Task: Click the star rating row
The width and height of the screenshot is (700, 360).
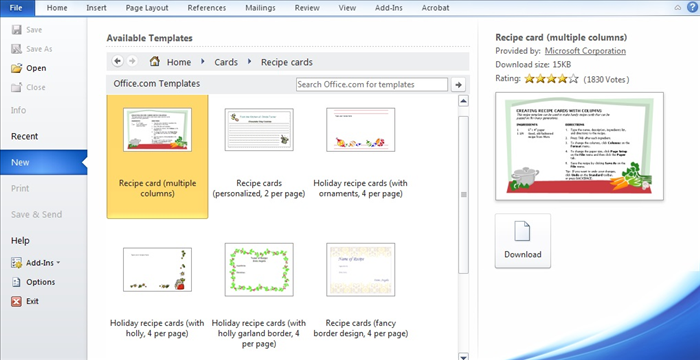Action: pos(551,79)
